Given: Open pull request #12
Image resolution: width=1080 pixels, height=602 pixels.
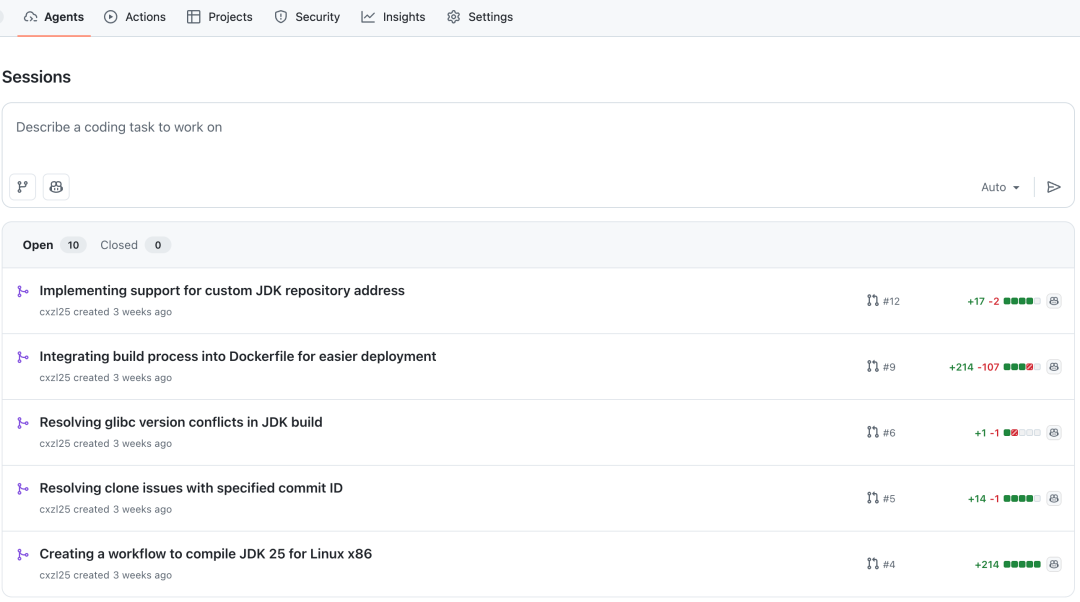Looking at the screenshot, I should 883,301.
